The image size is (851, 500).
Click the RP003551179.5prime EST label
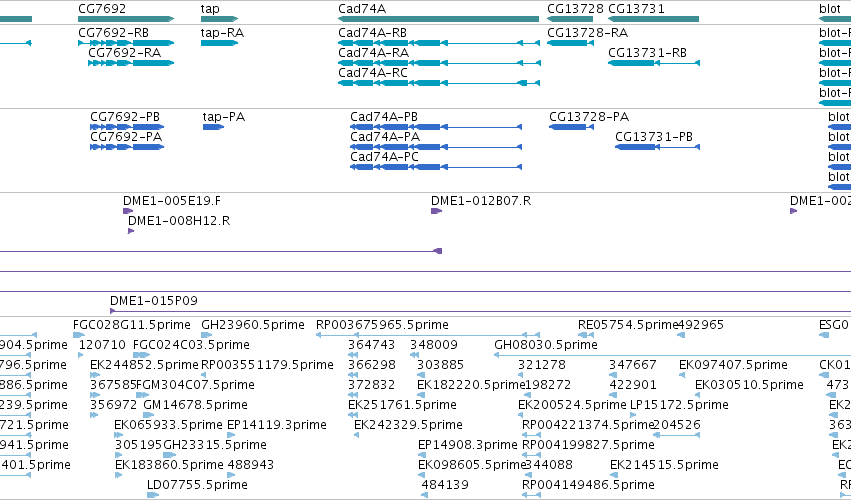tap(267, 365)
